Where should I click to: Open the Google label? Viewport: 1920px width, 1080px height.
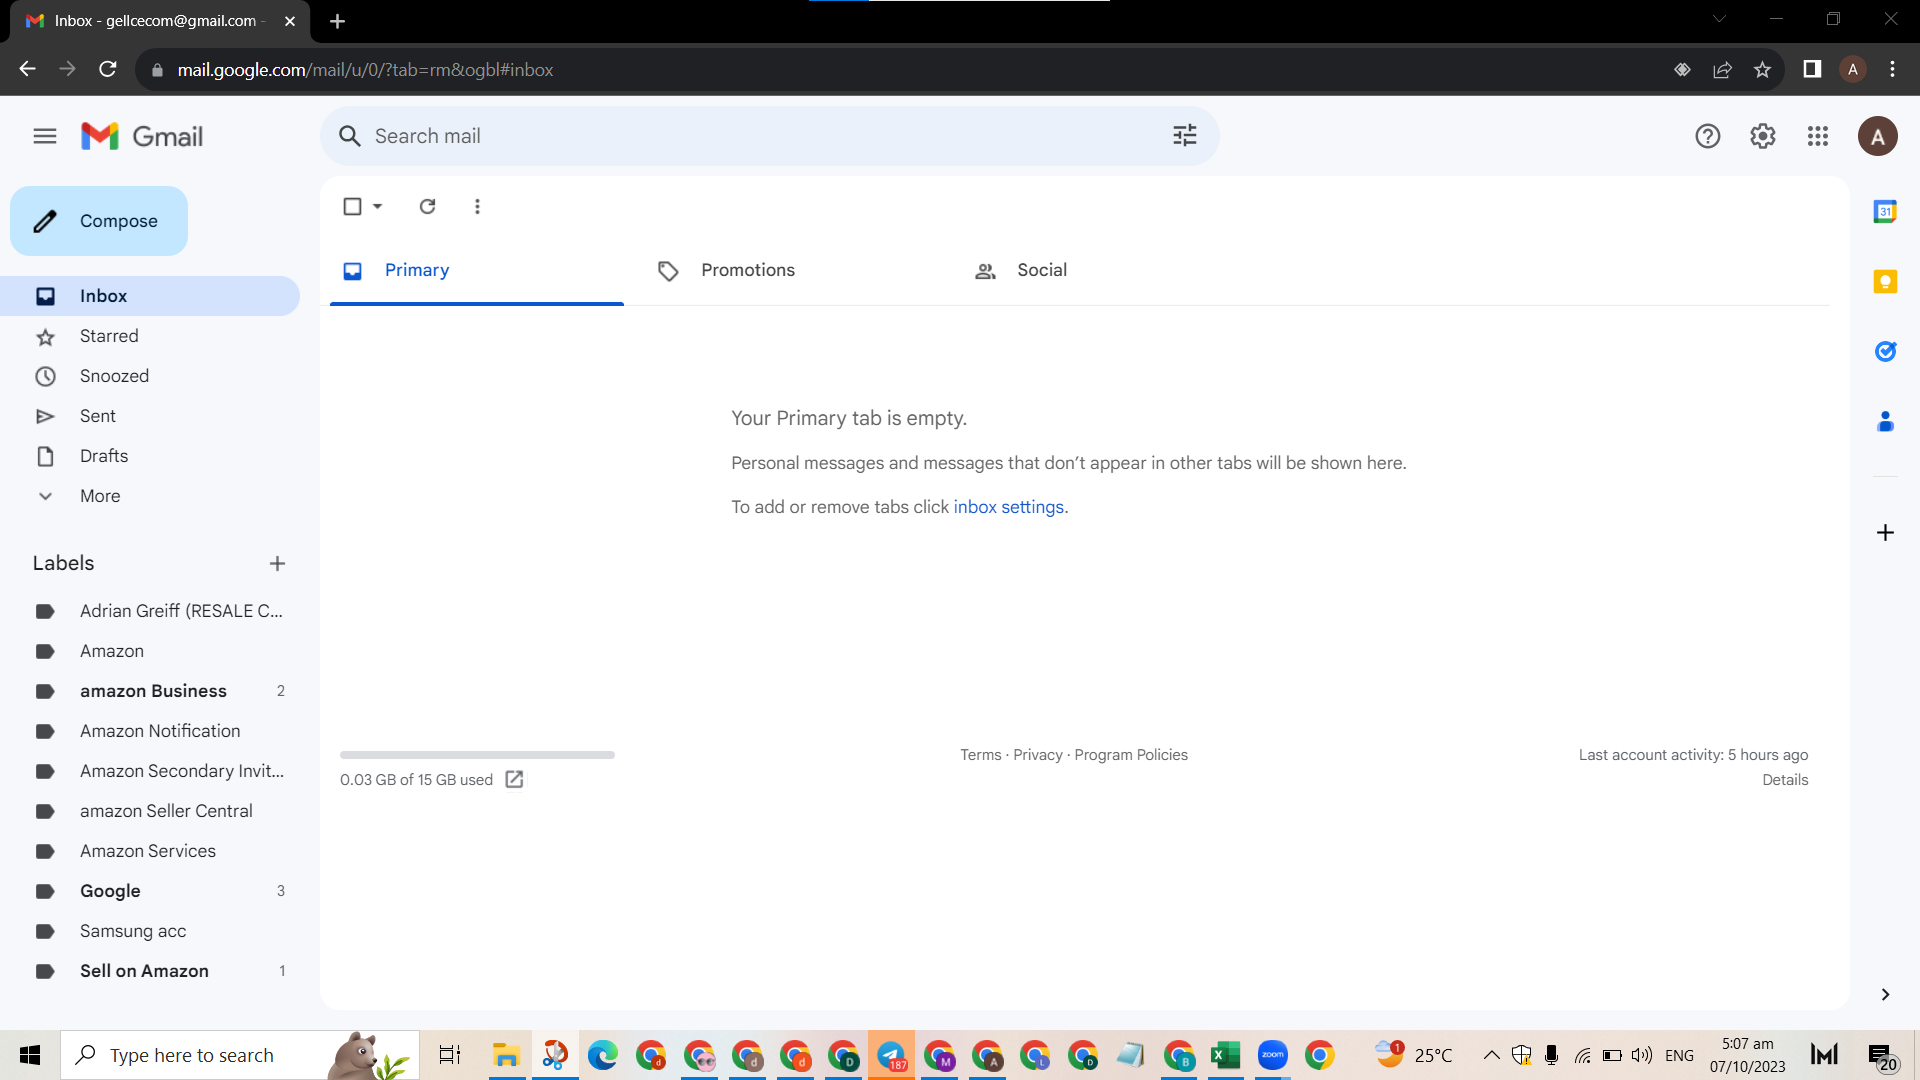pyautogui.click(x=150, y=891)
